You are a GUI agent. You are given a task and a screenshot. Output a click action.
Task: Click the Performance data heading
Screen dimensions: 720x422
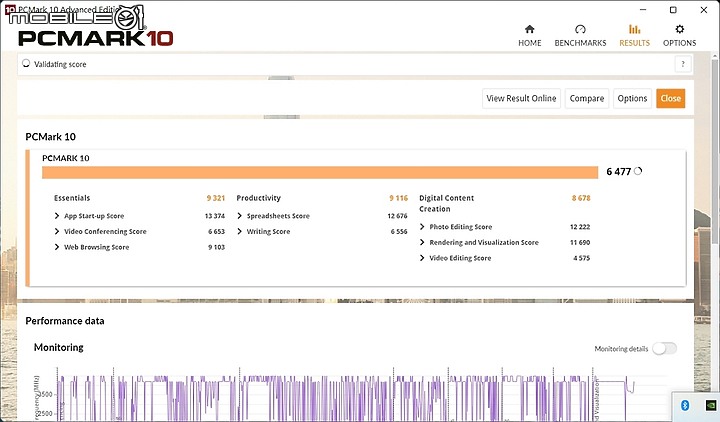tap(65, 321)
